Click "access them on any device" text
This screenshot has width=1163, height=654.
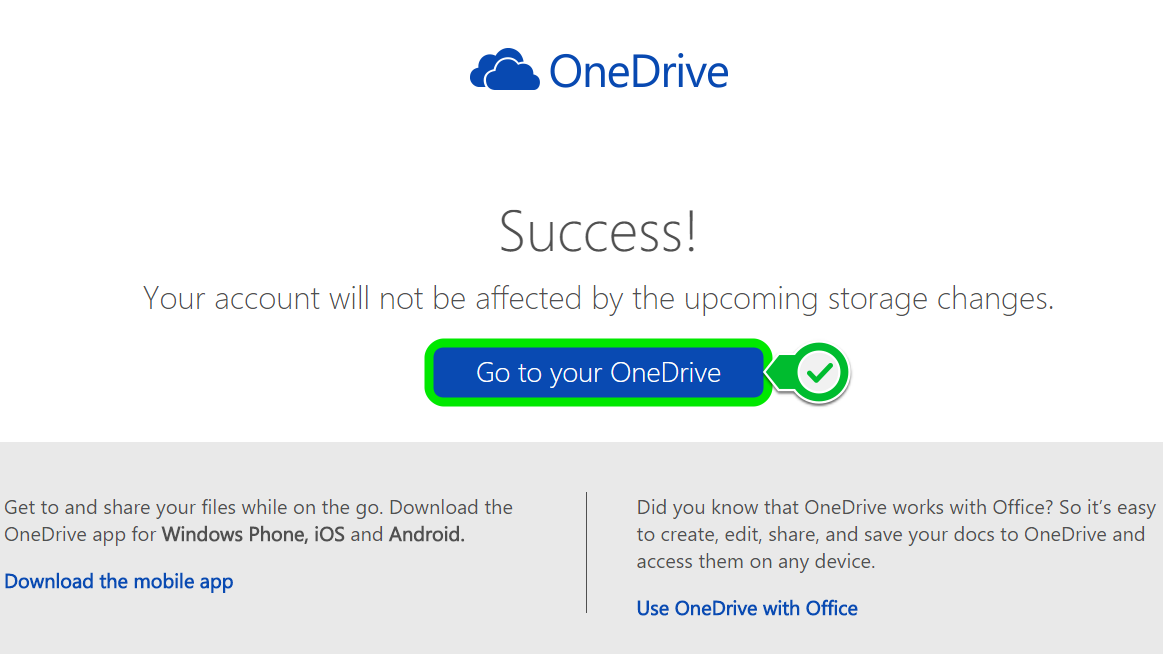(755, 561)
